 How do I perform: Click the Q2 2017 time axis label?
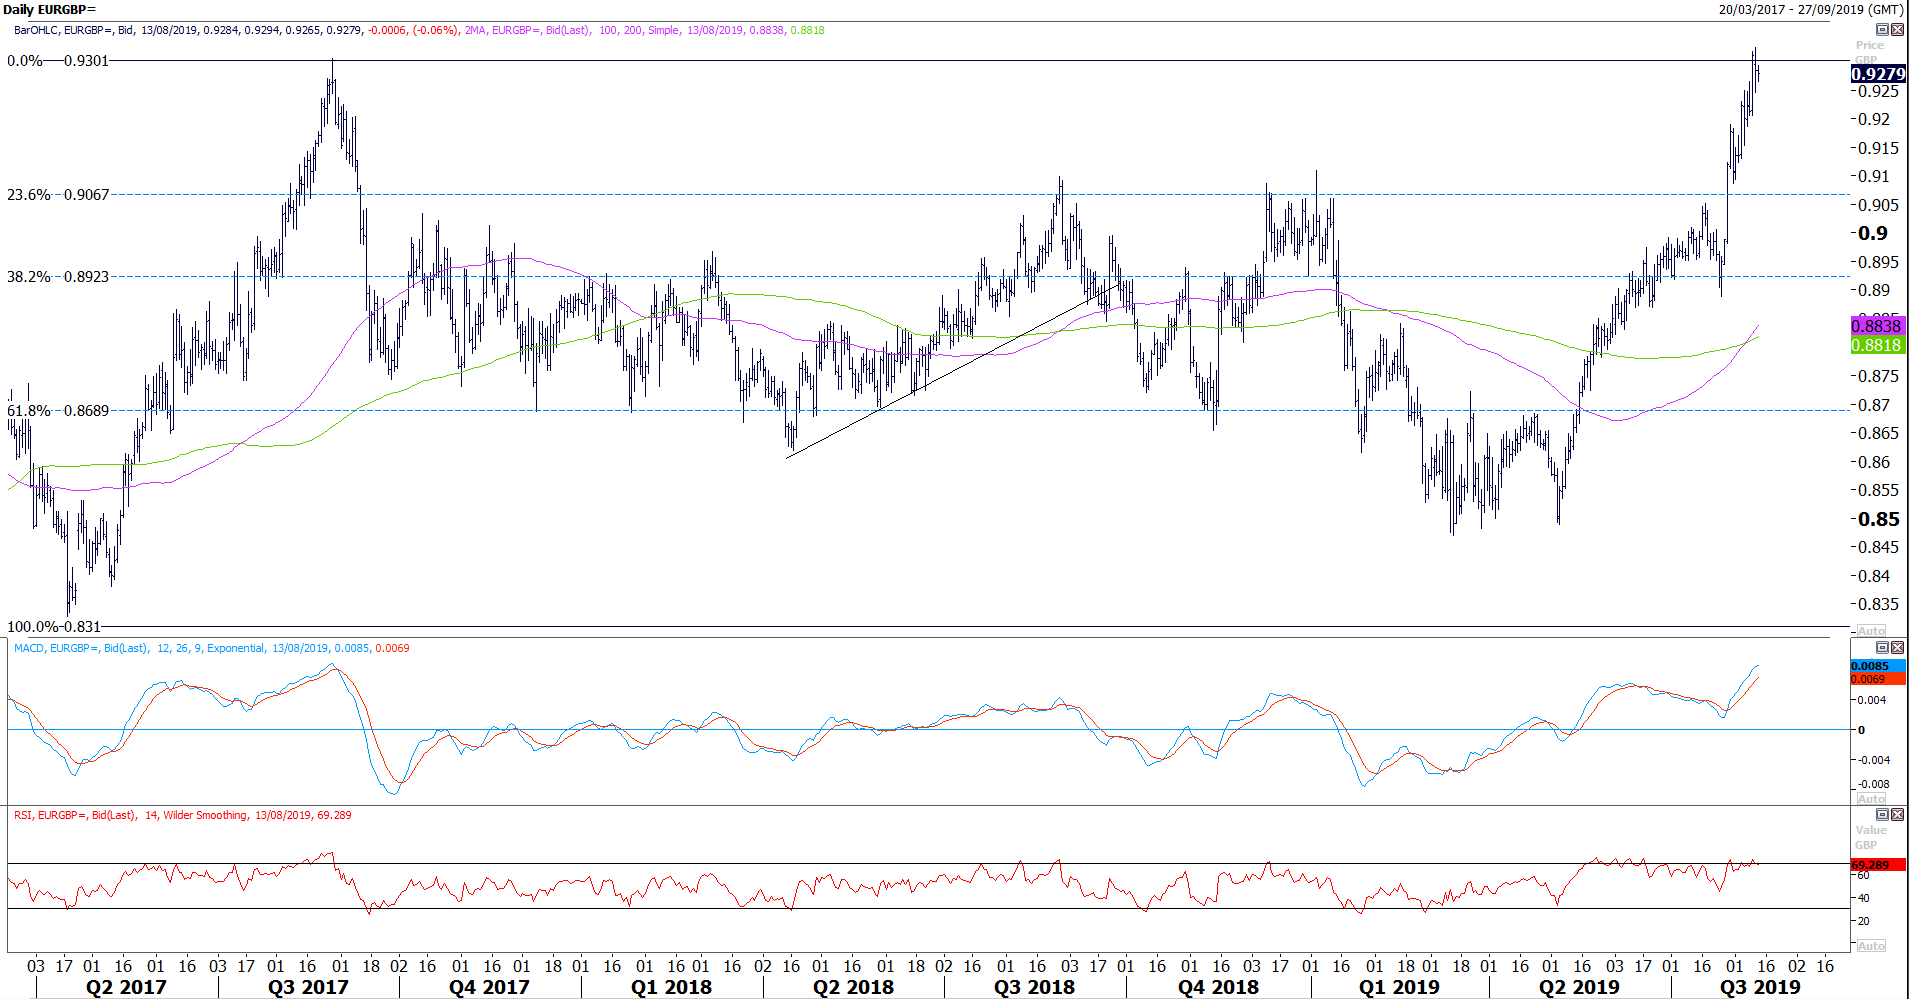[126, 987]
